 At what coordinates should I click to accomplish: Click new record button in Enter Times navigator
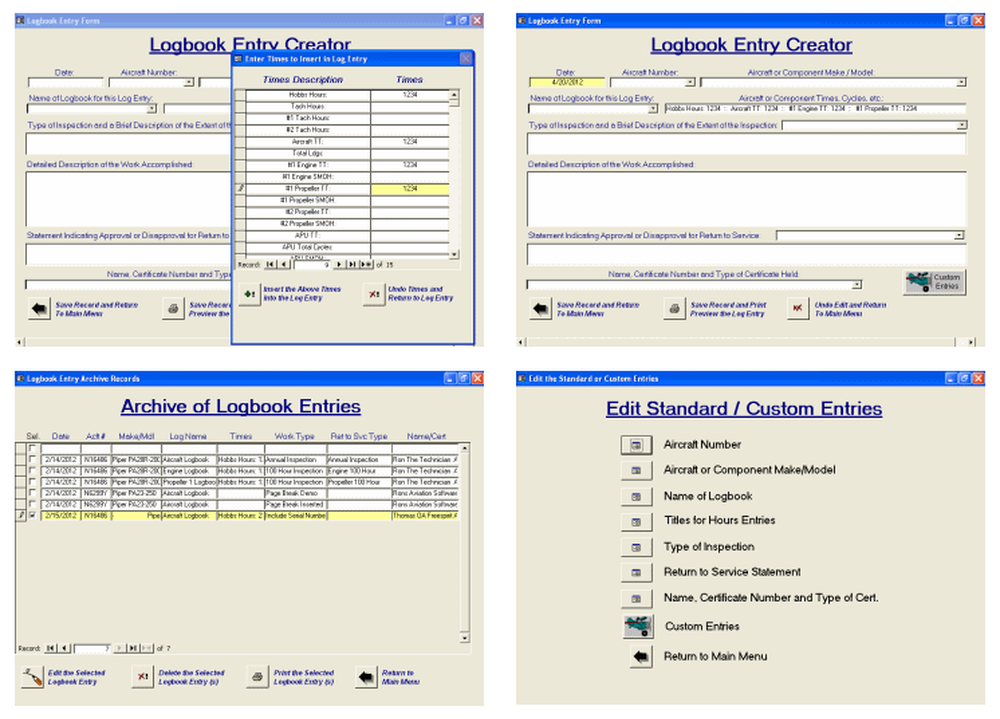click(x=366, y=264)
